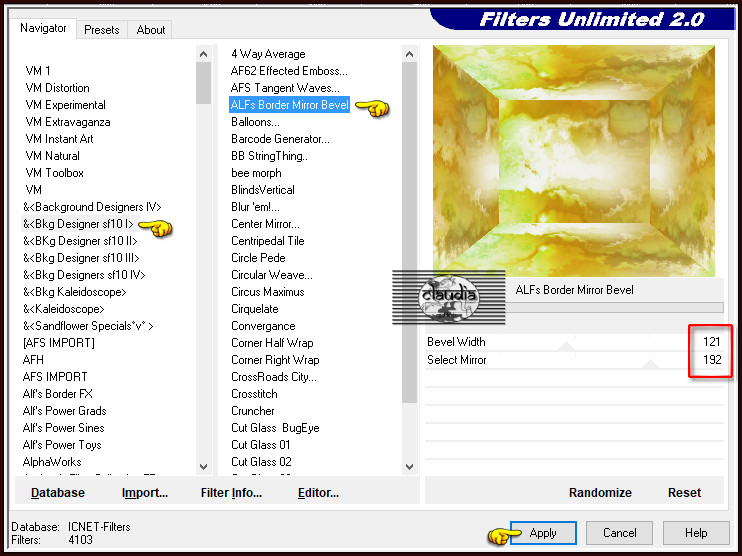Click the Randomize button
Image resolution: width=742 pixels, height=556 pixels.
click(x=600, y=493)
